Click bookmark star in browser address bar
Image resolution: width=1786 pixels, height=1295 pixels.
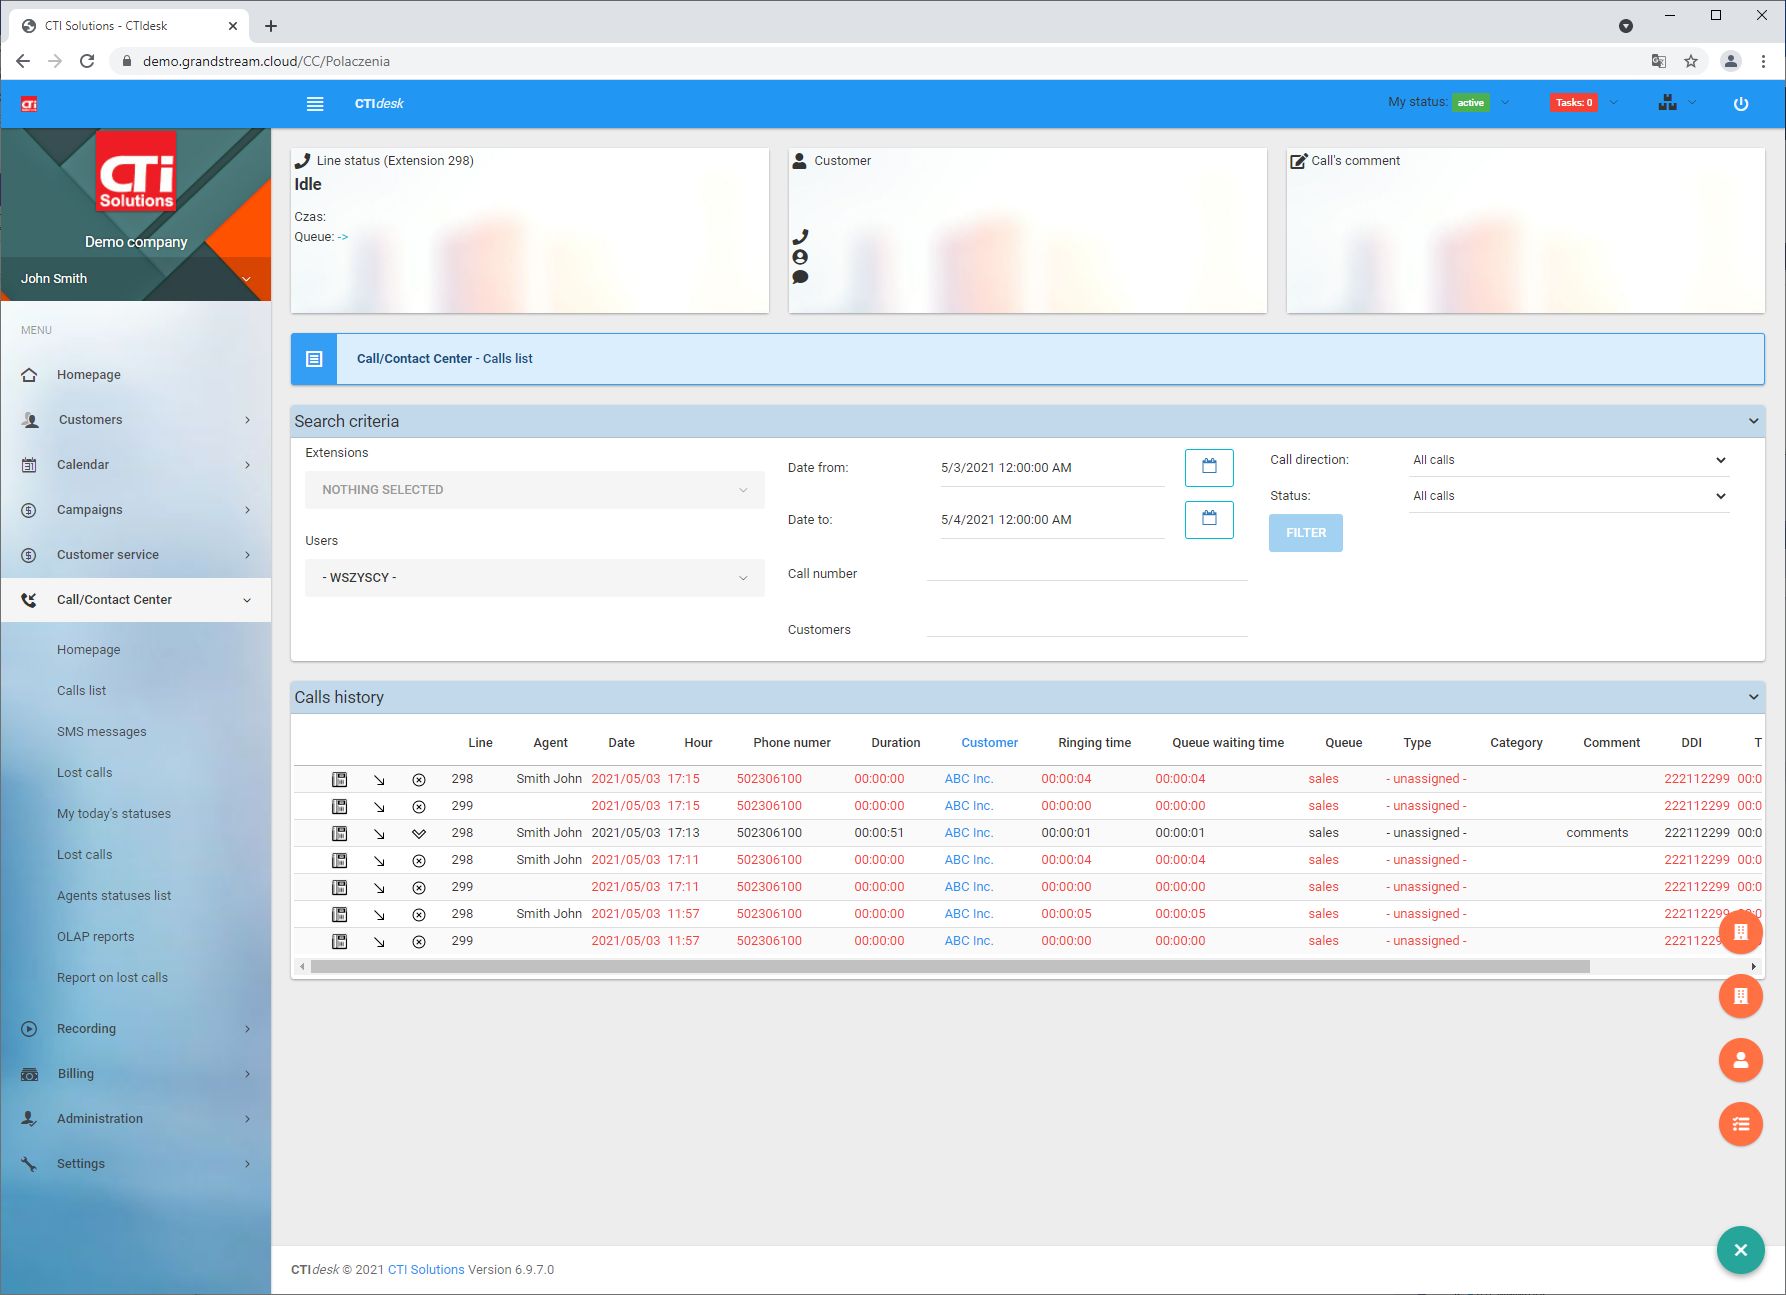(x=1691, y=61)
